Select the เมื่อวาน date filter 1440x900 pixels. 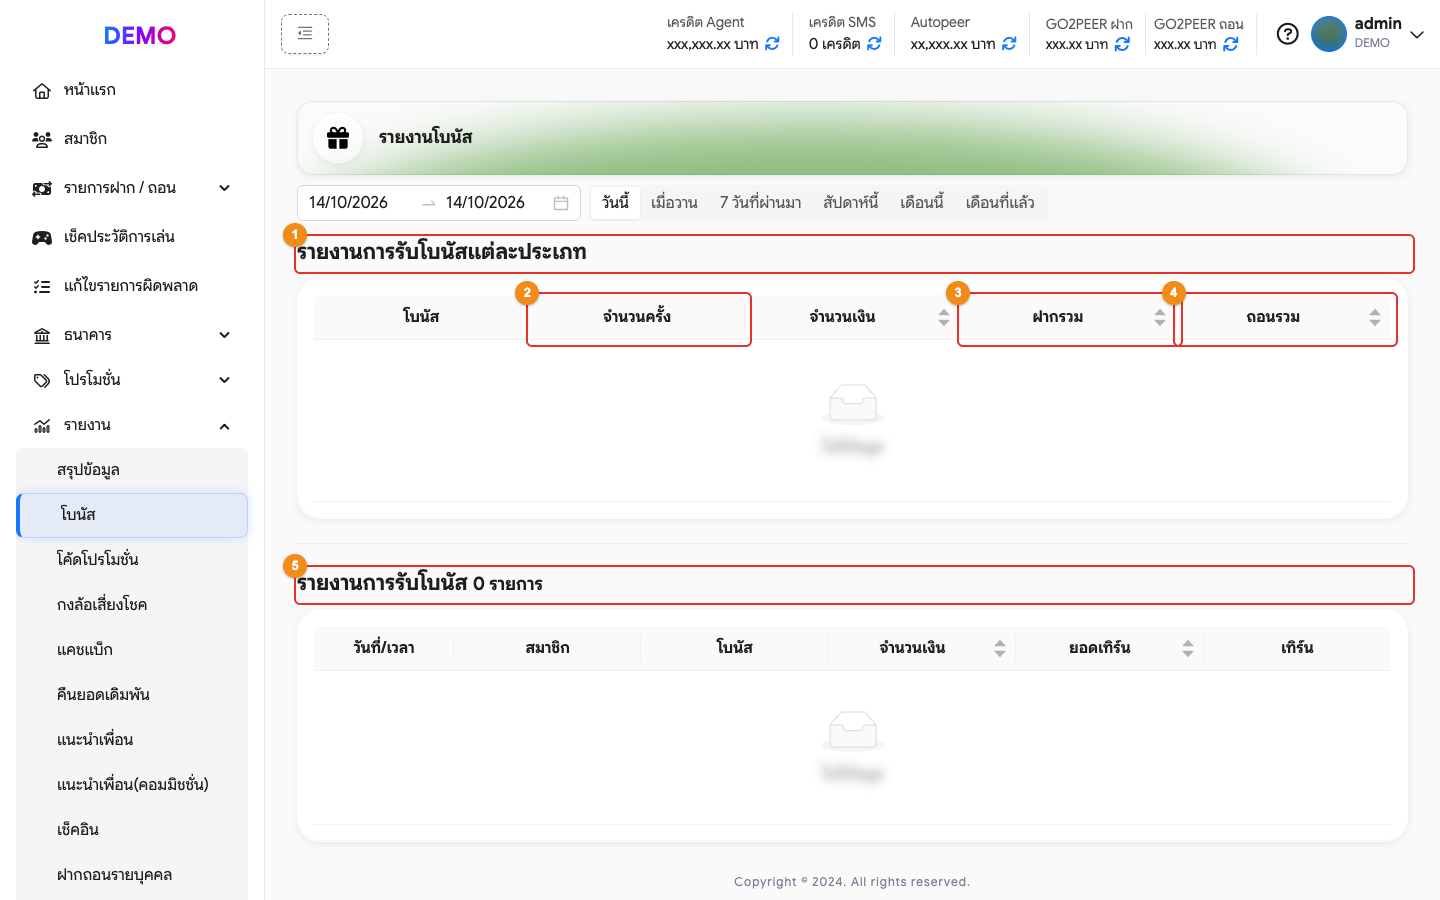tap(674, 203)
